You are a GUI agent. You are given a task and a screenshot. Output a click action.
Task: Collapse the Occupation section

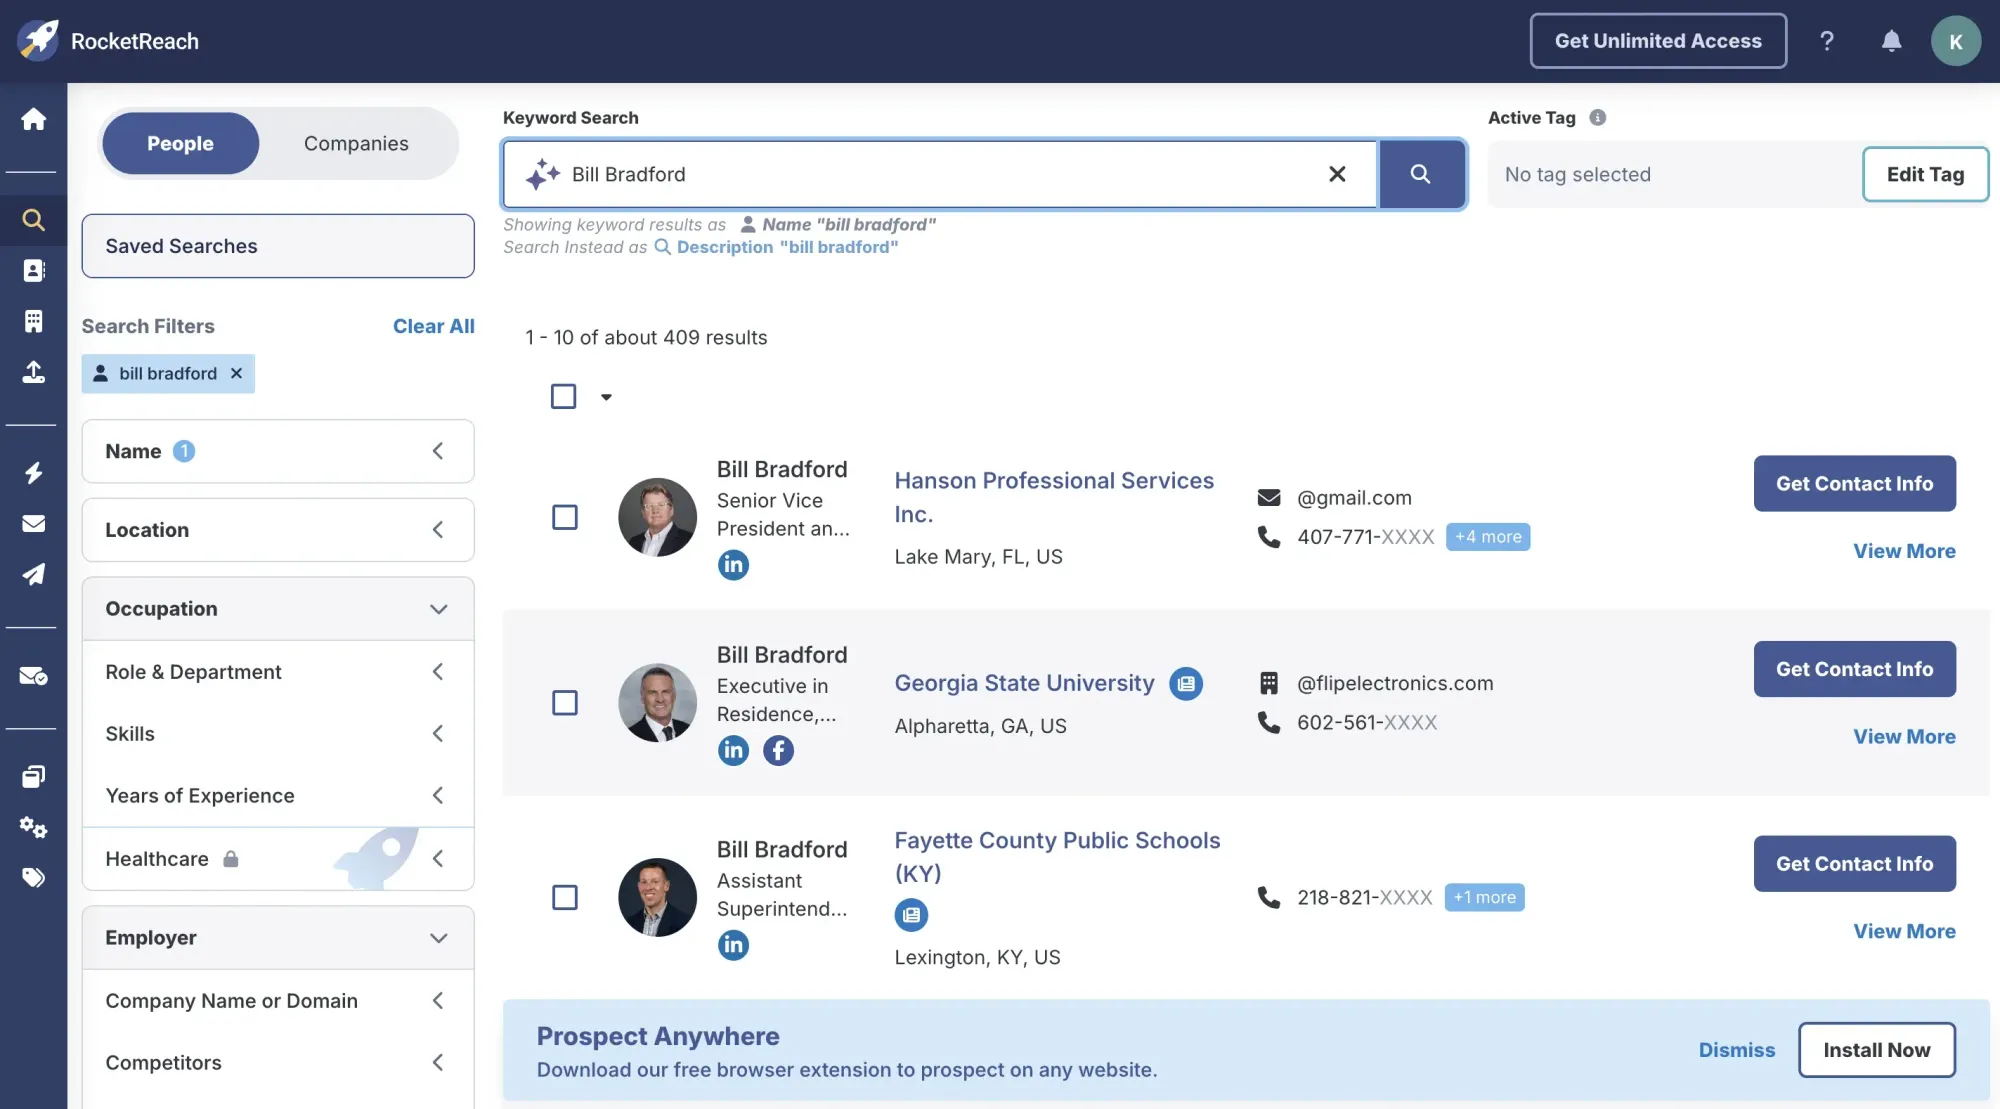(278, 609)
